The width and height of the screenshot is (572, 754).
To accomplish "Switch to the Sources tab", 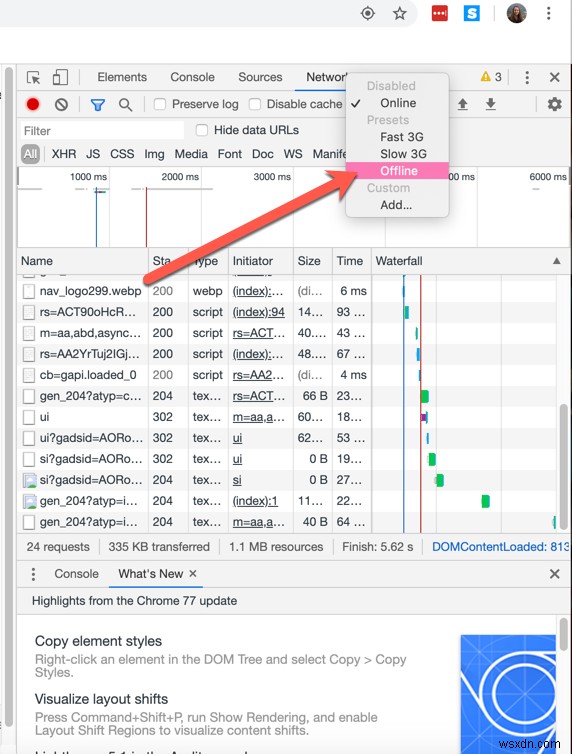I will pos(260,77).
